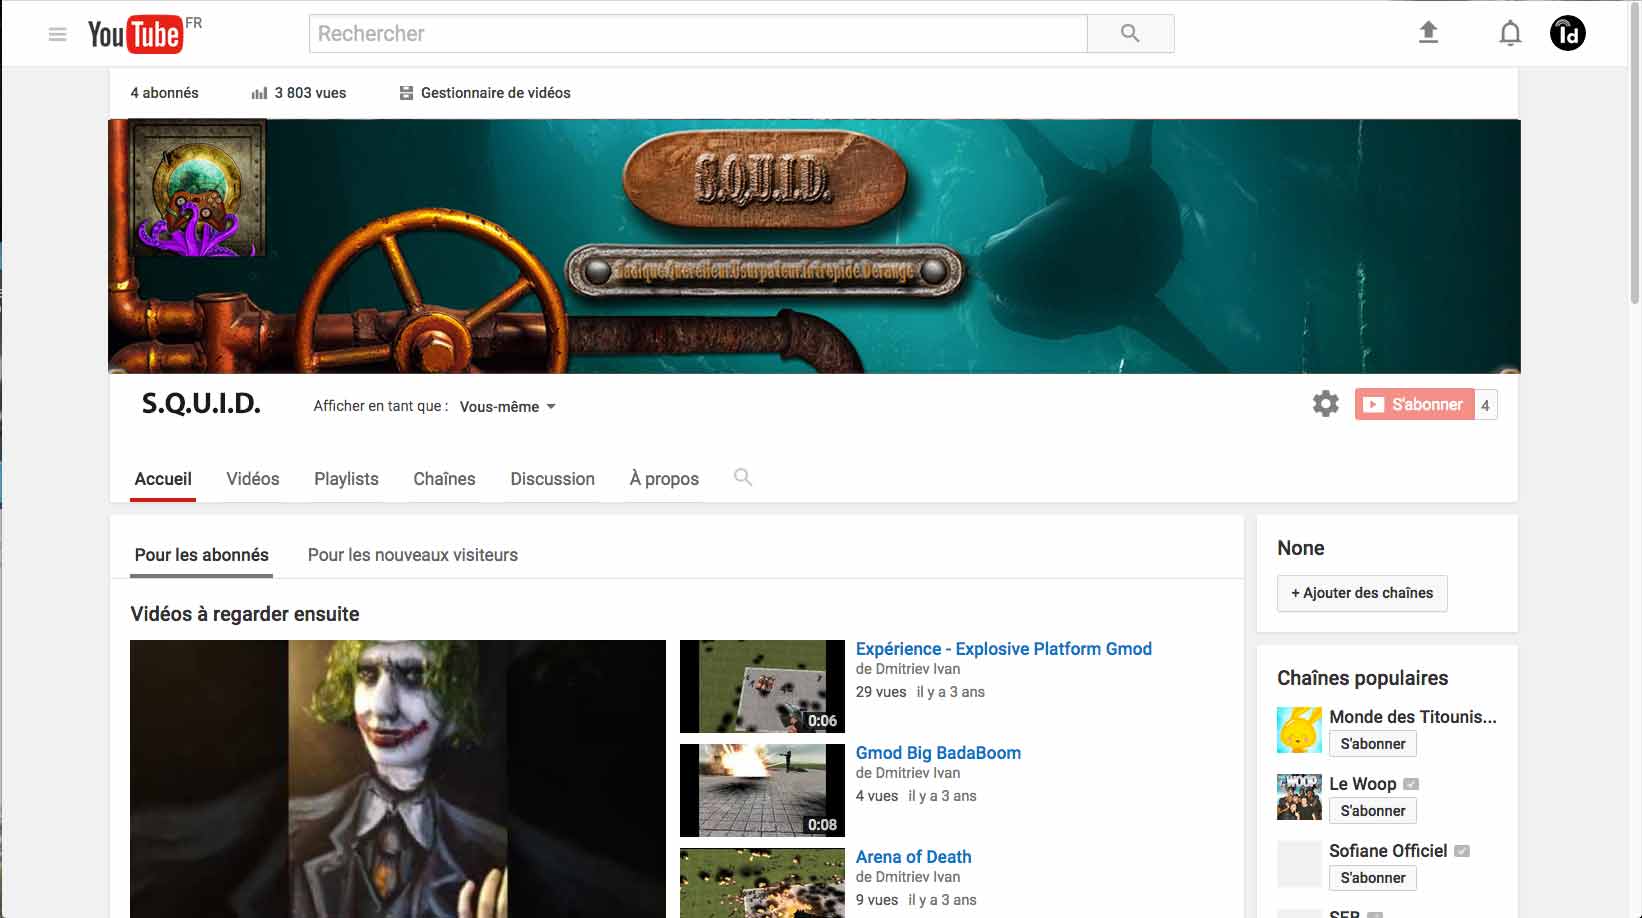
Task: Subscribe to Monde des Titounis channel
Action: pyautogui.click(x=1372, y=744)
